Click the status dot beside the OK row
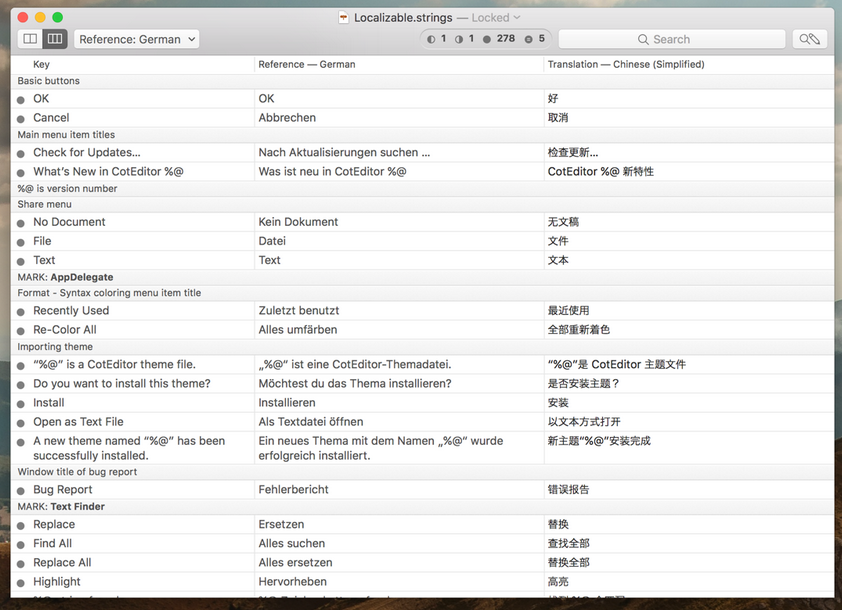 coord(19,99)
